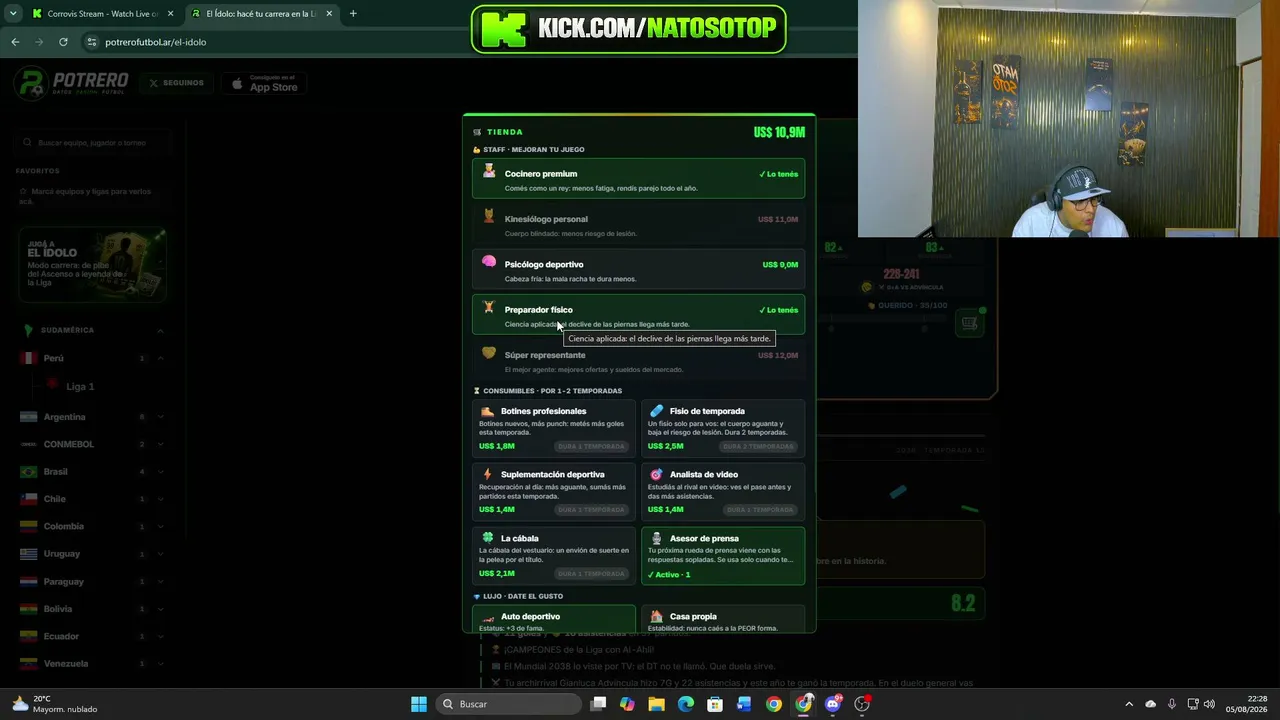
Task: Switch to the Corrovis Stream browser tab
Action: click(x=102, y=14)
